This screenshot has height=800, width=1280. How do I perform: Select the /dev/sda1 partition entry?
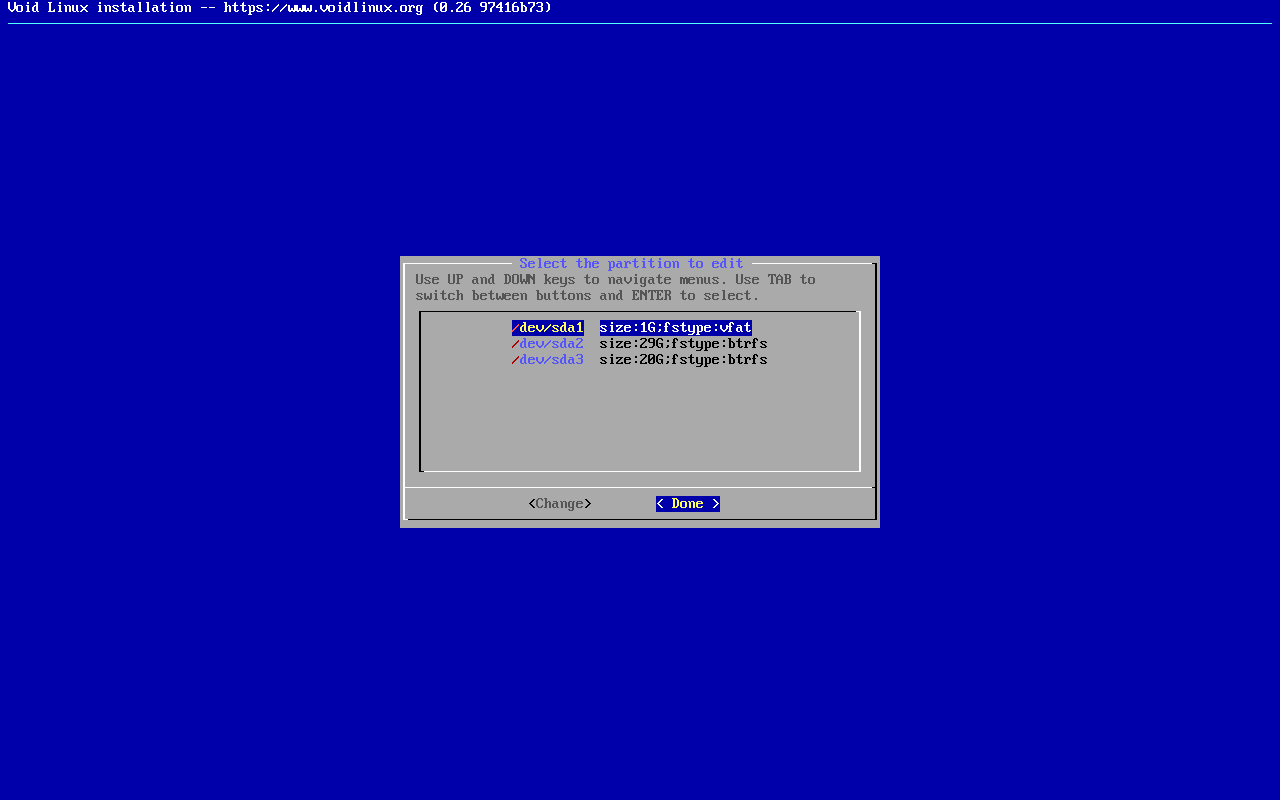(548, 328)
